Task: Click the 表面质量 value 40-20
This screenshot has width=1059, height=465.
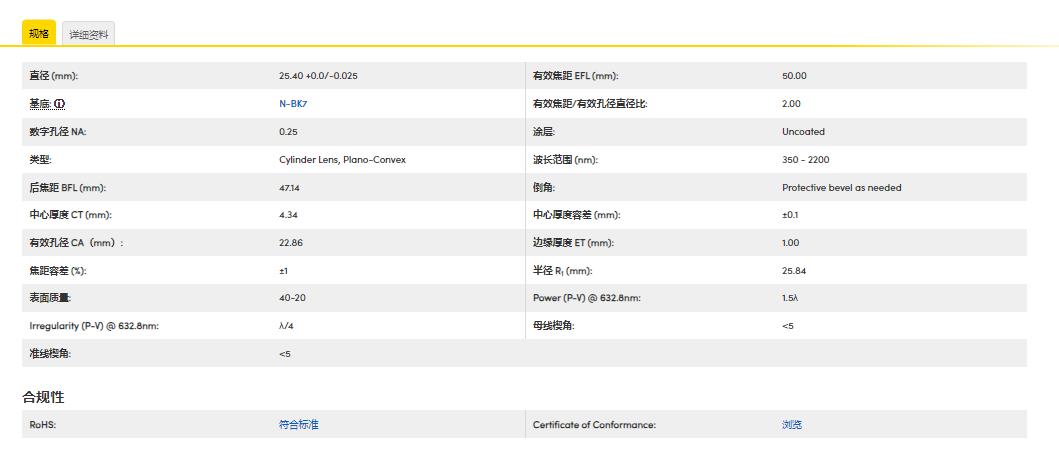Action: [x=292, y=298]
